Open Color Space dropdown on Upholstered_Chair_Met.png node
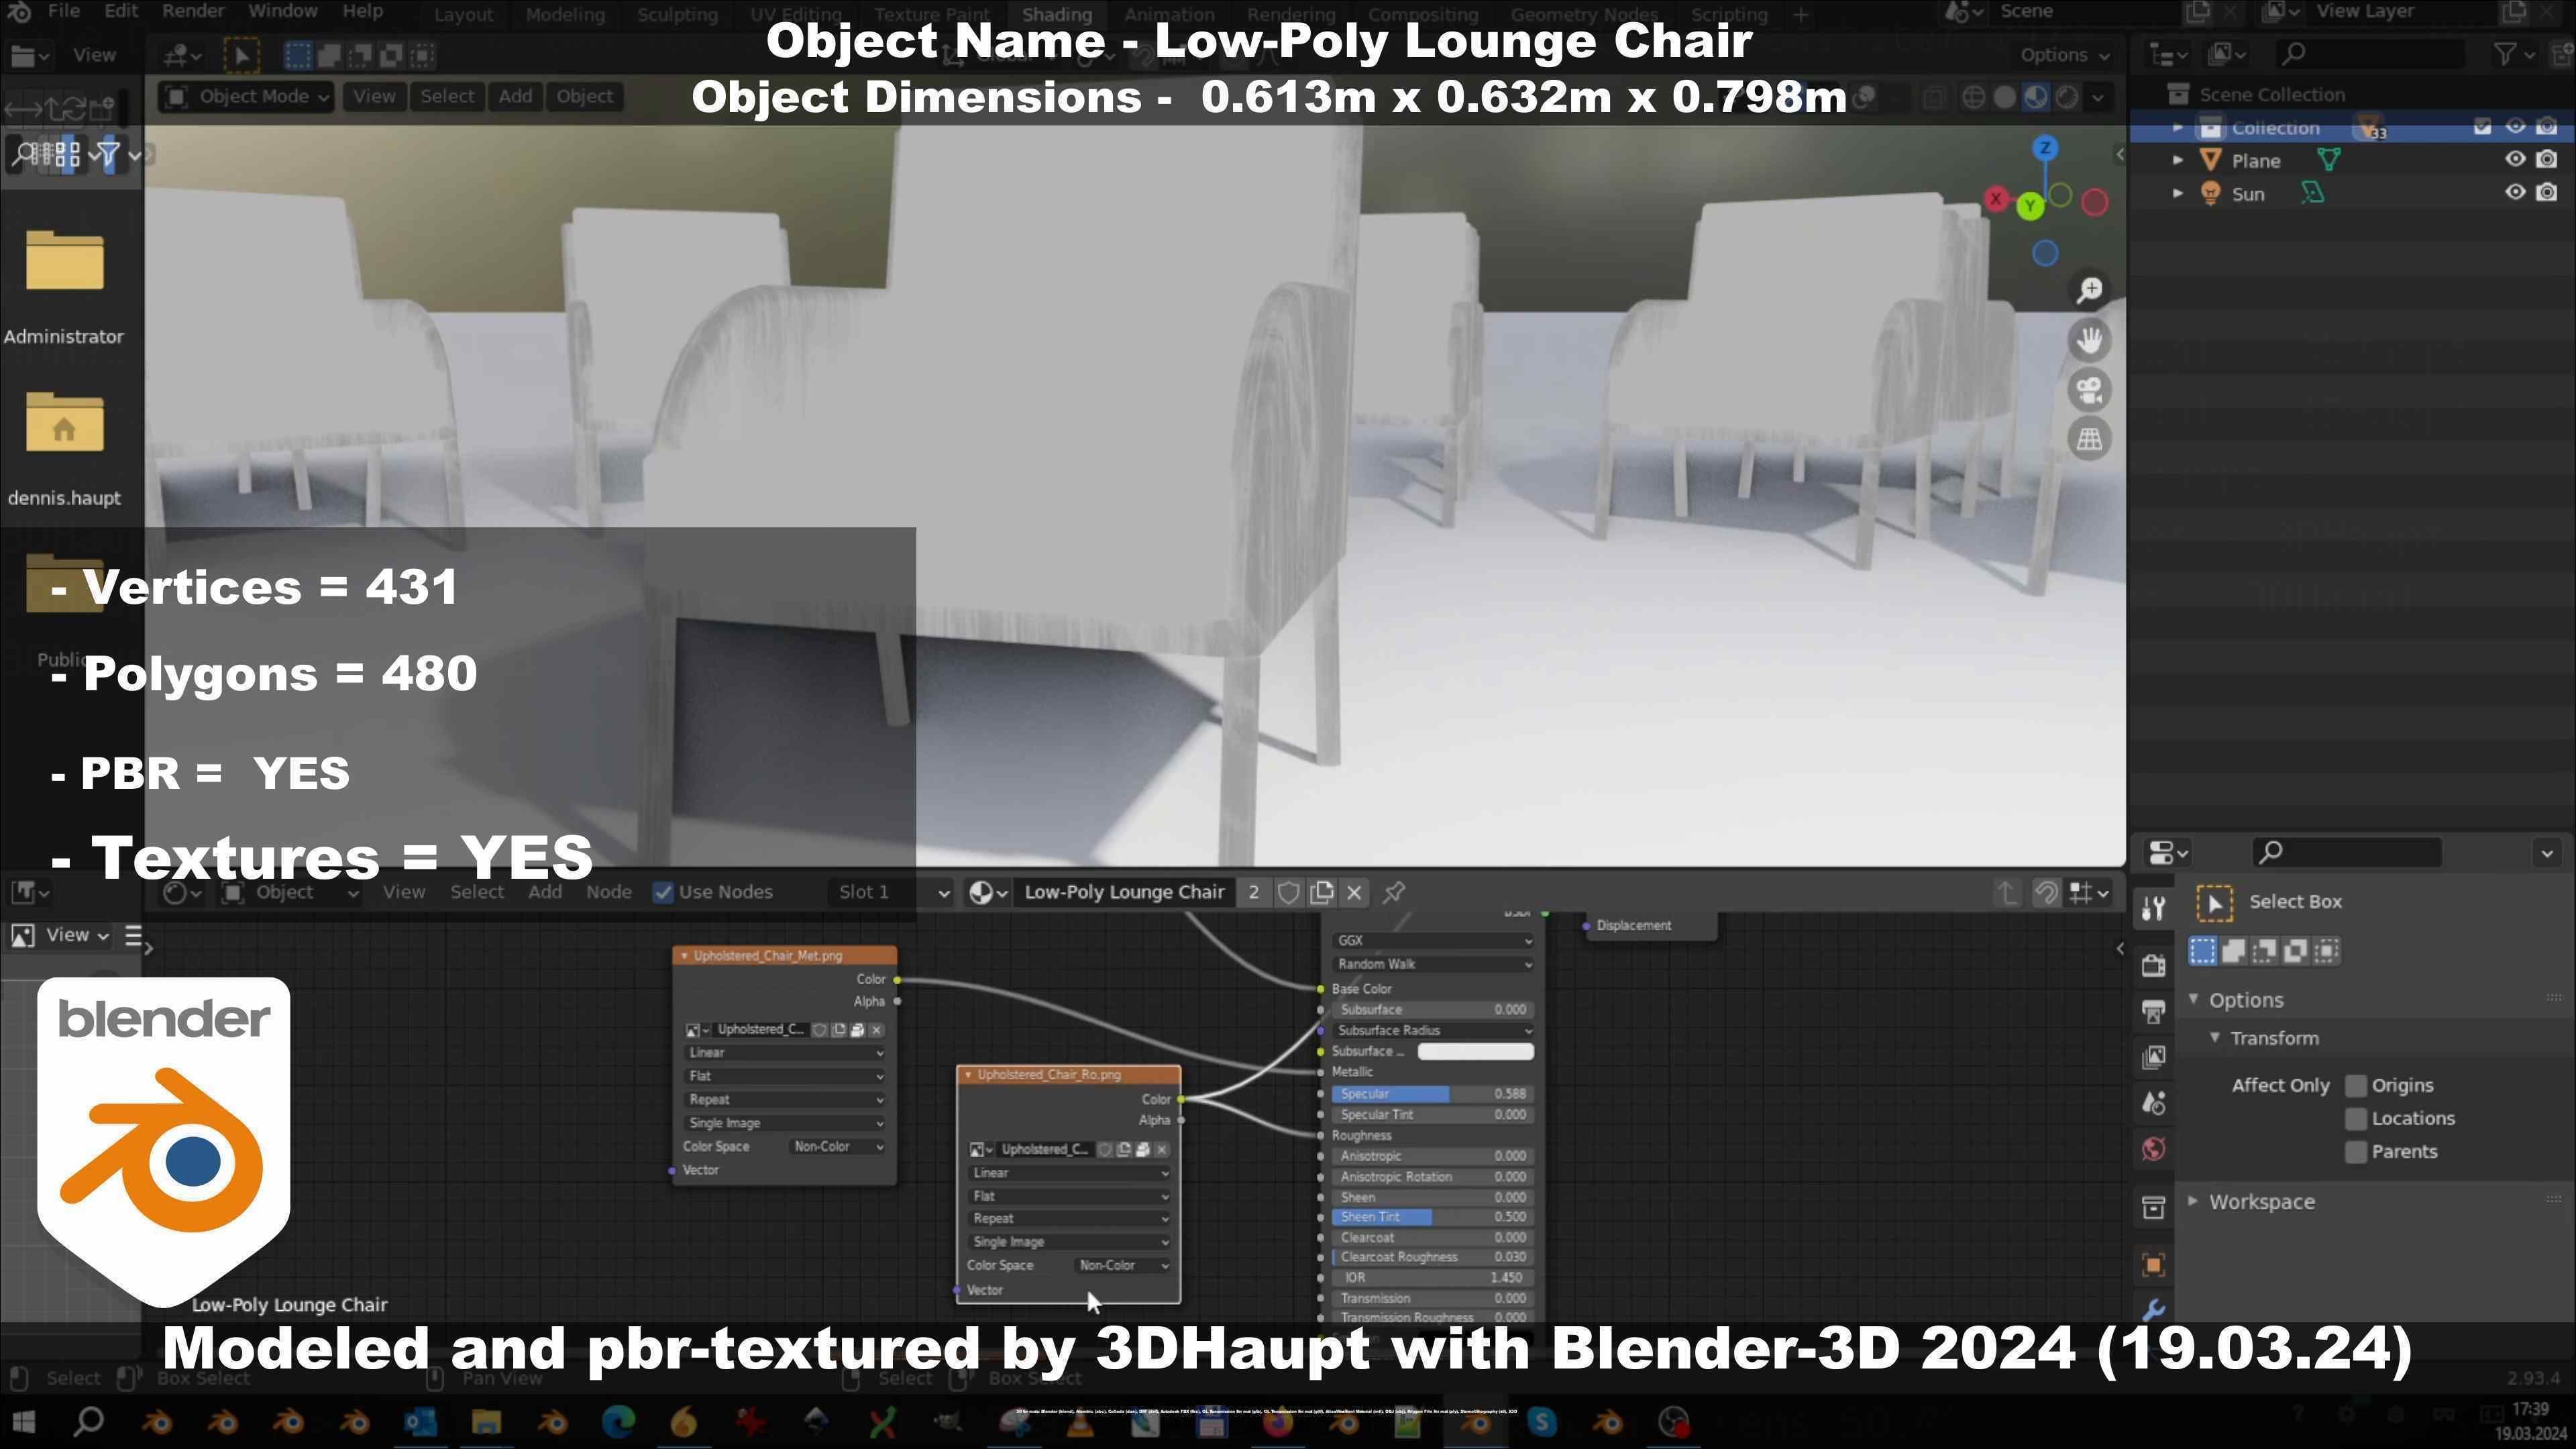The image size is (2576, 1449). click(x=837, y=1147)
